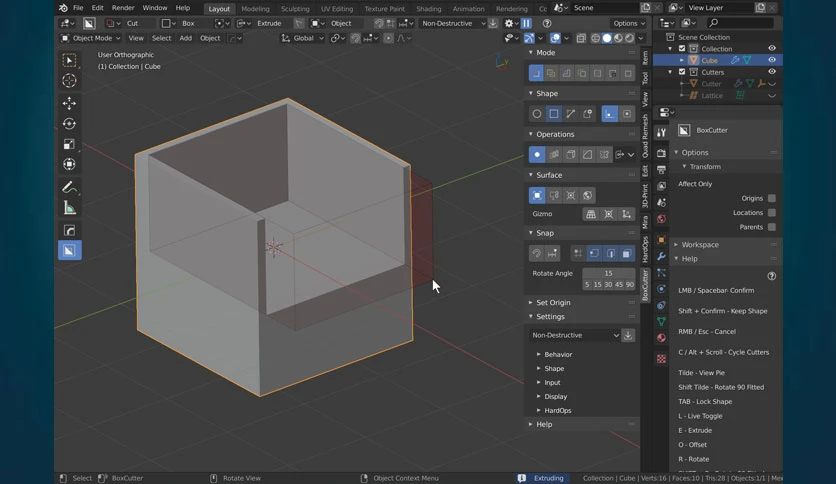This screenshot has width=836, height=484.
Task: Select the Transform tool
Action: 69,164
